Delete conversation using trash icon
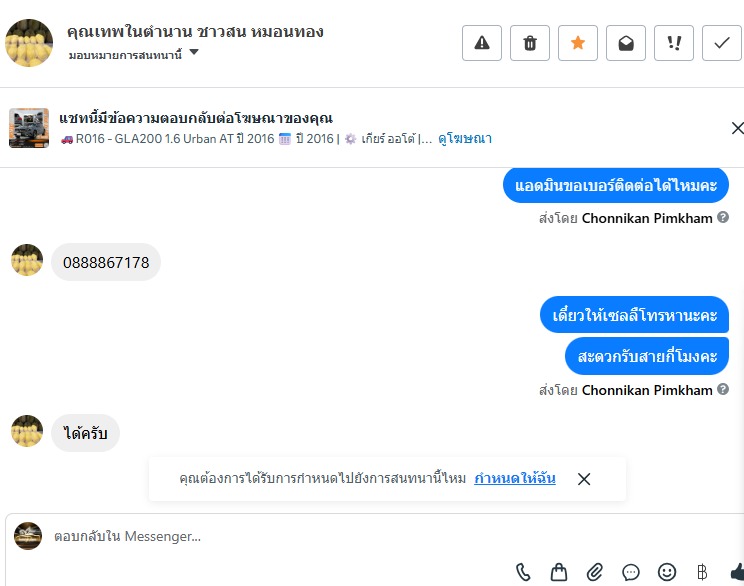Image resolution: width=744 pixels, height=586 pixels. [x=530, y=43]
